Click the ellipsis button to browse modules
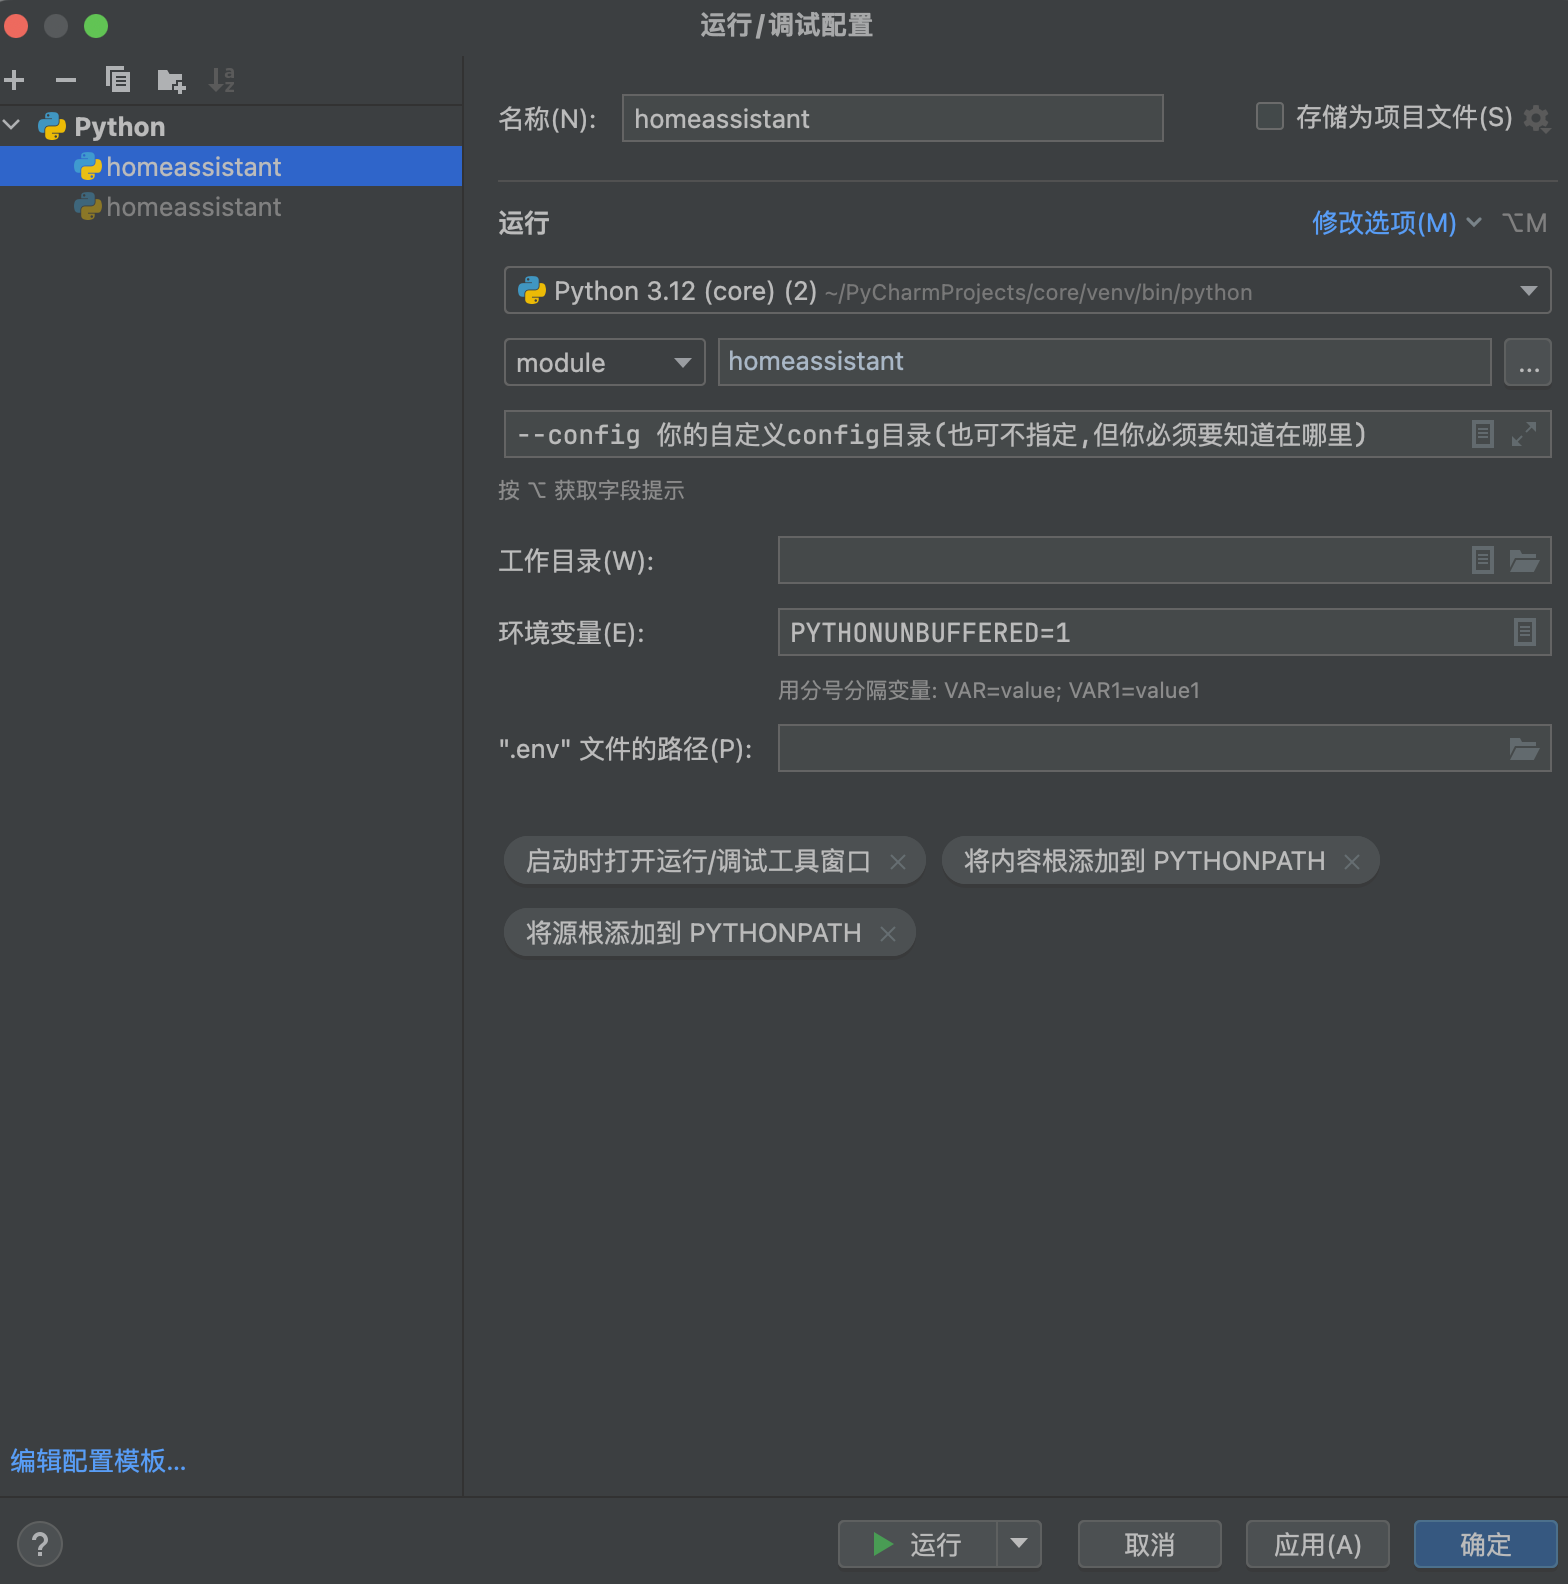 1528,362
